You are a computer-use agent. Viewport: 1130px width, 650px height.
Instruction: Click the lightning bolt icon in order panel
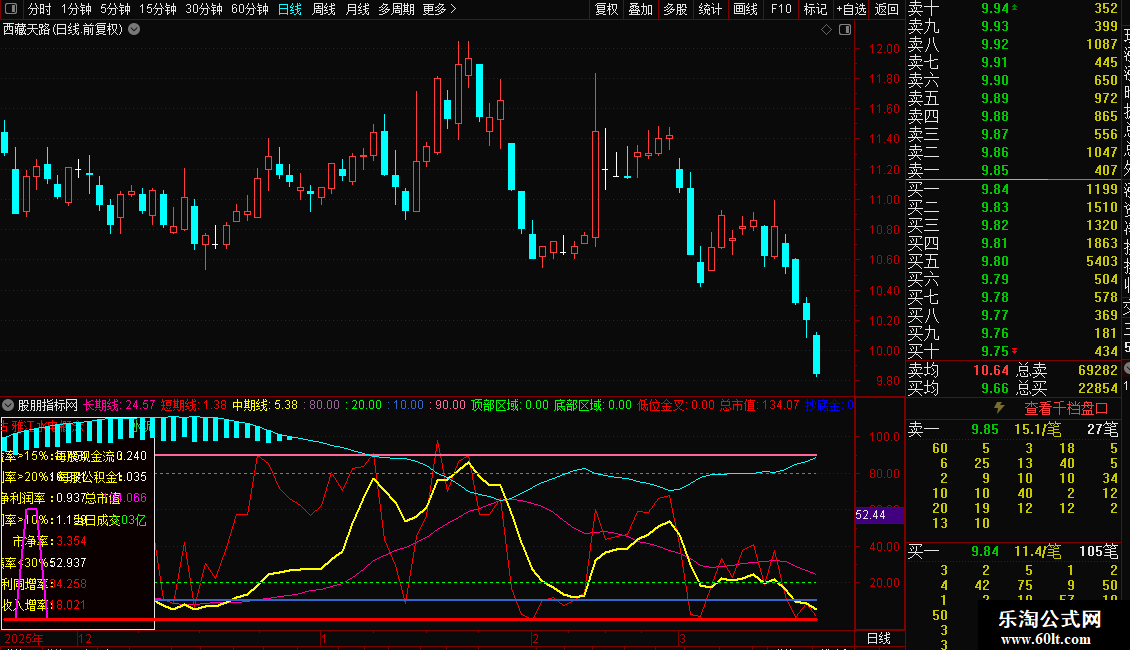[x=999, y=408]
